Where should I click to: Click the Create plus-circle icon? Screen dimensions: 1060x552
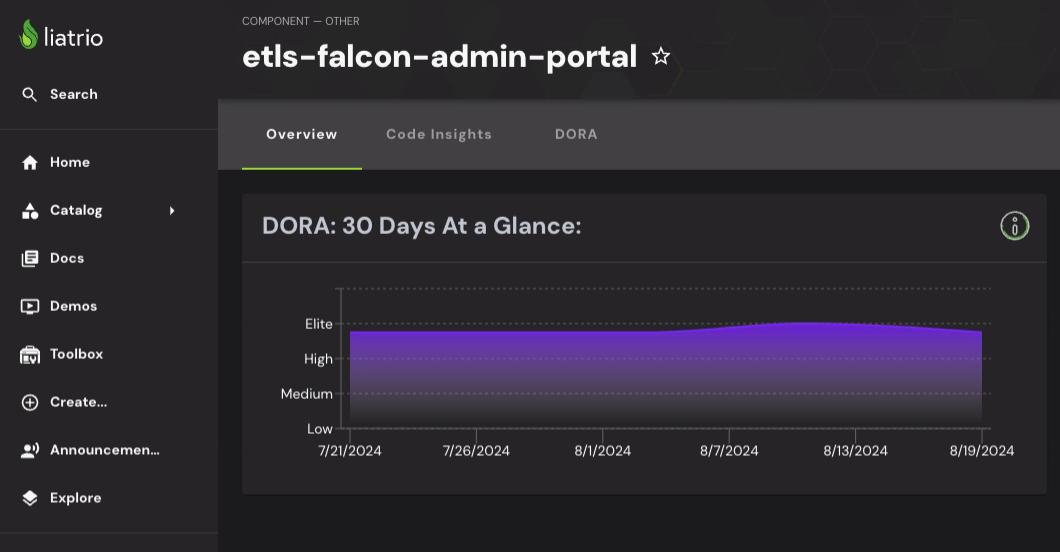[x=30, y=403]
